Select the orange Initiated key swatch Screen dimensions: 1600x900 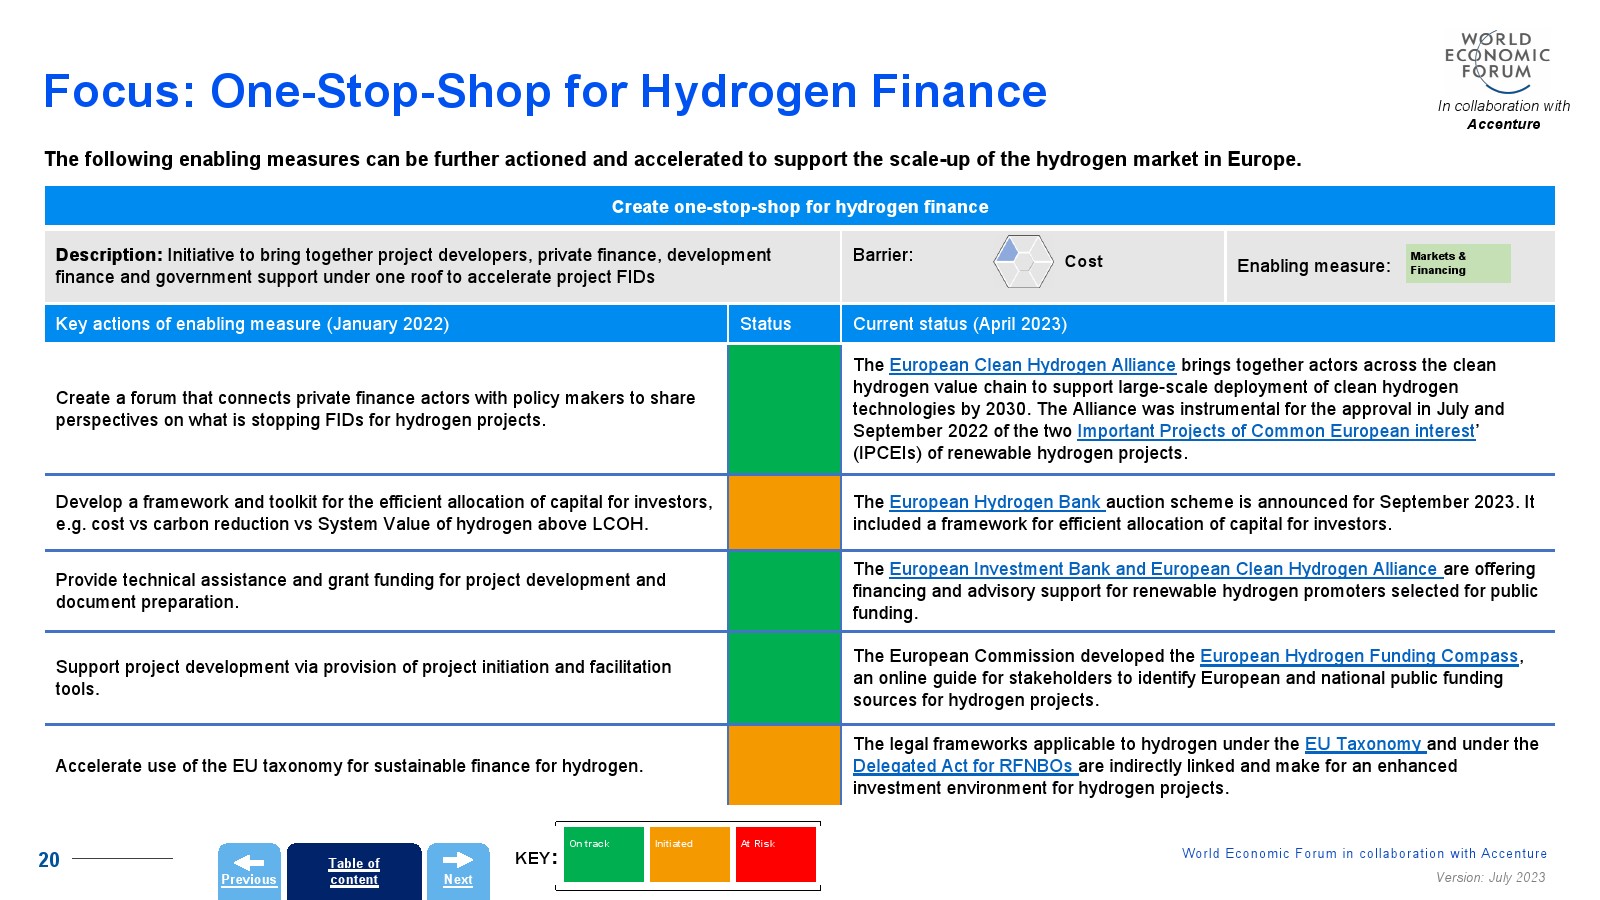(689, 855)
